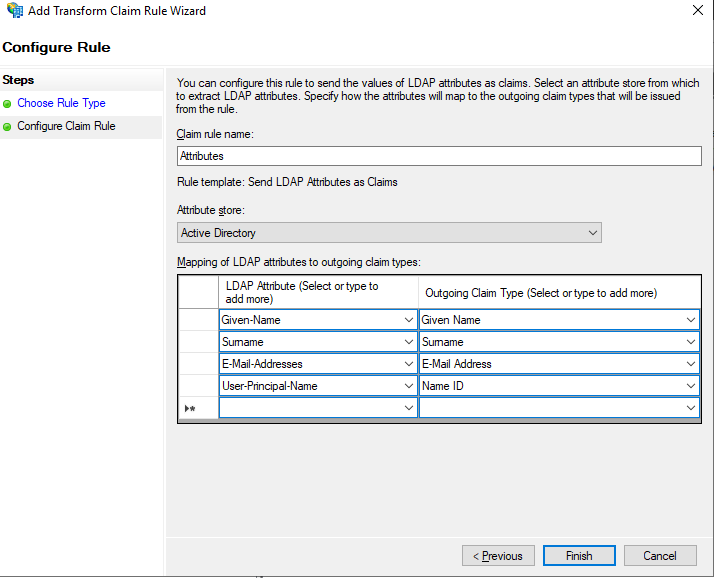Click the 'Claim rule name:' label

click(x=215, y=134)
